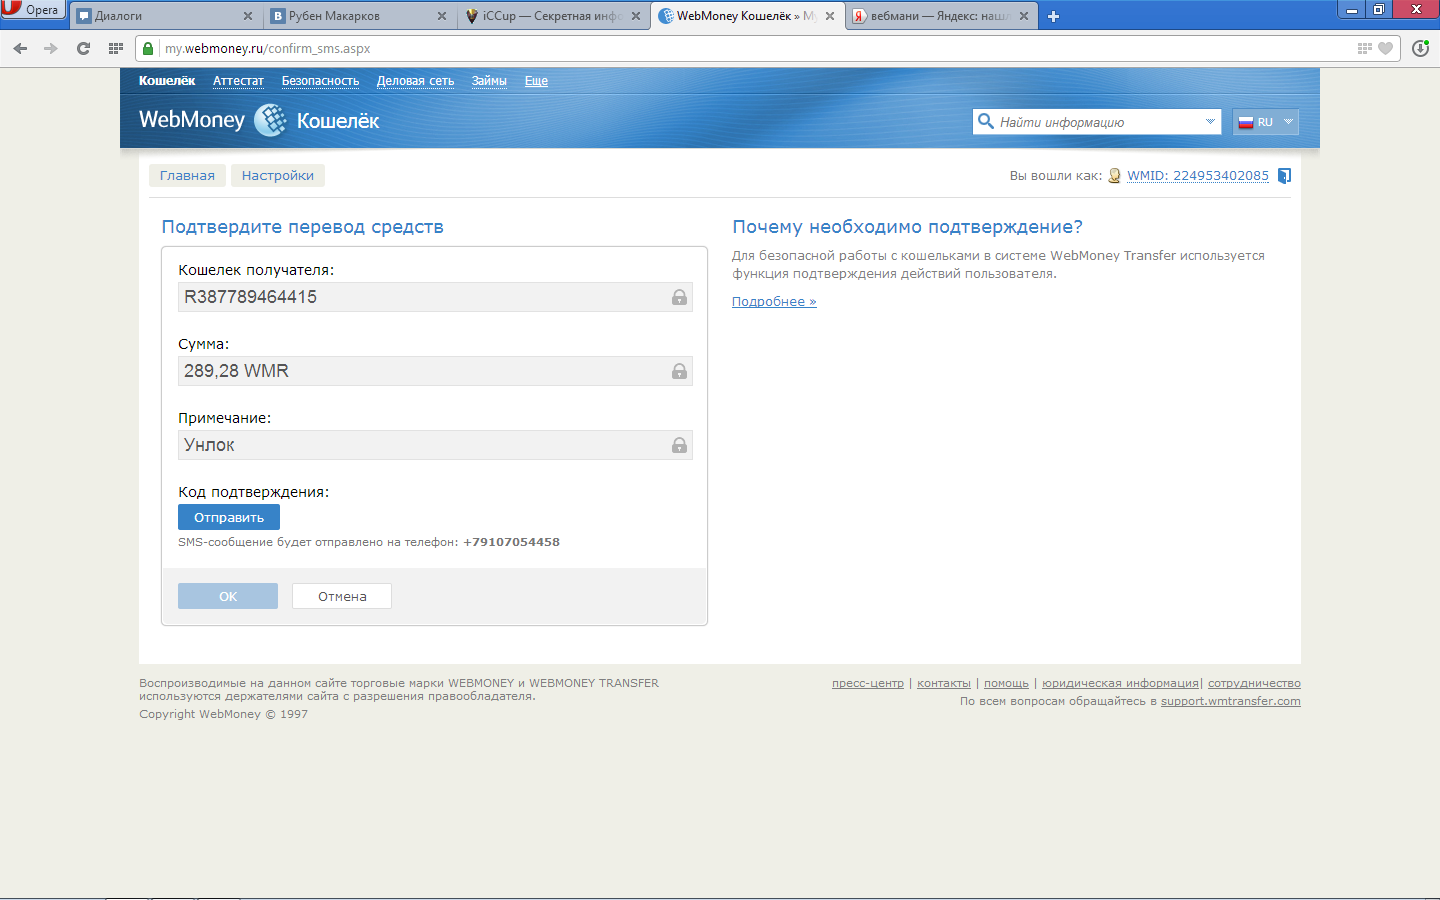Open the Еще menu item
Screen dimensions: 1440x900
[536, 81]
